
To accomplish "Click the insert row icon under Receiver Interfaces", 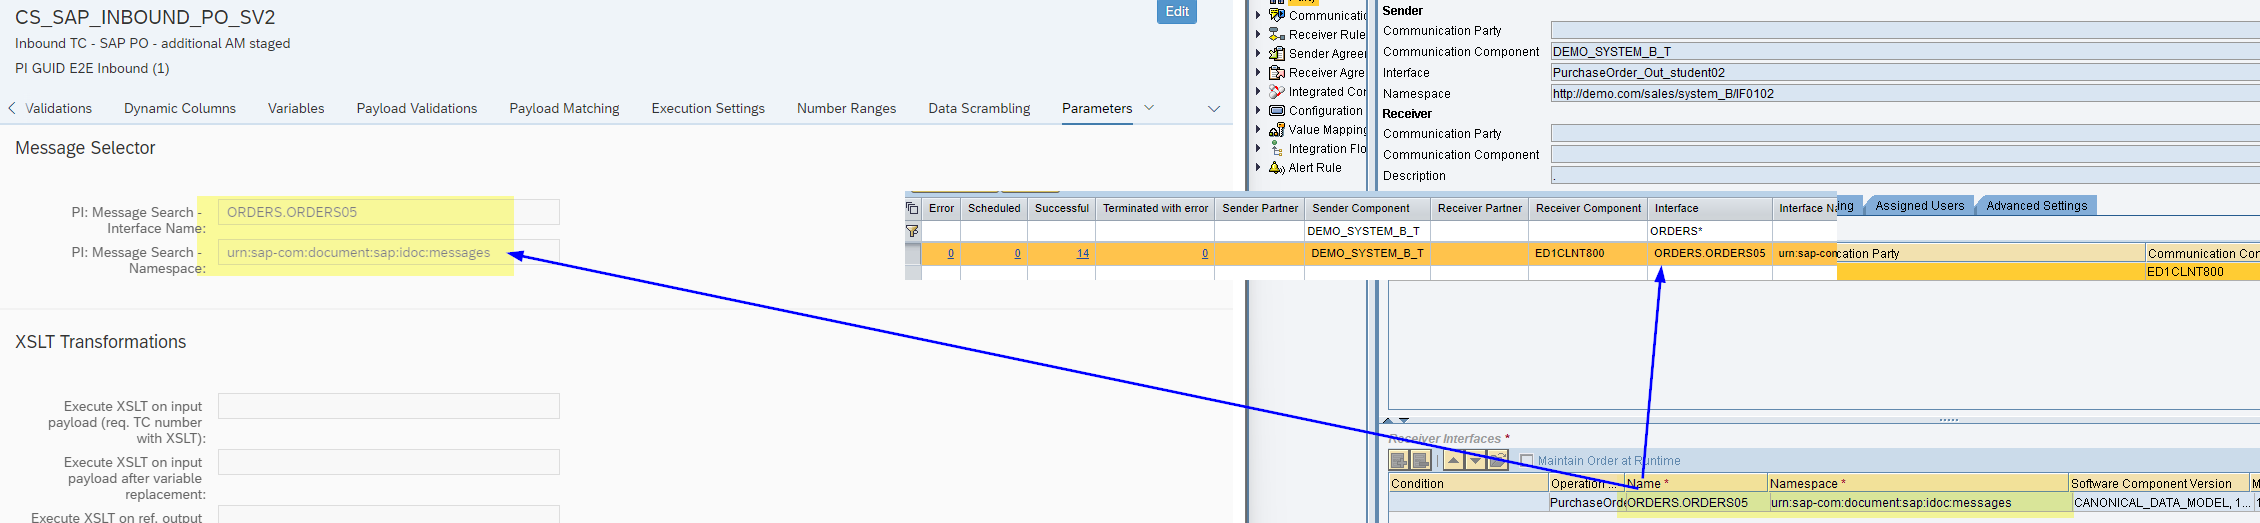I will coord(1399,460).
